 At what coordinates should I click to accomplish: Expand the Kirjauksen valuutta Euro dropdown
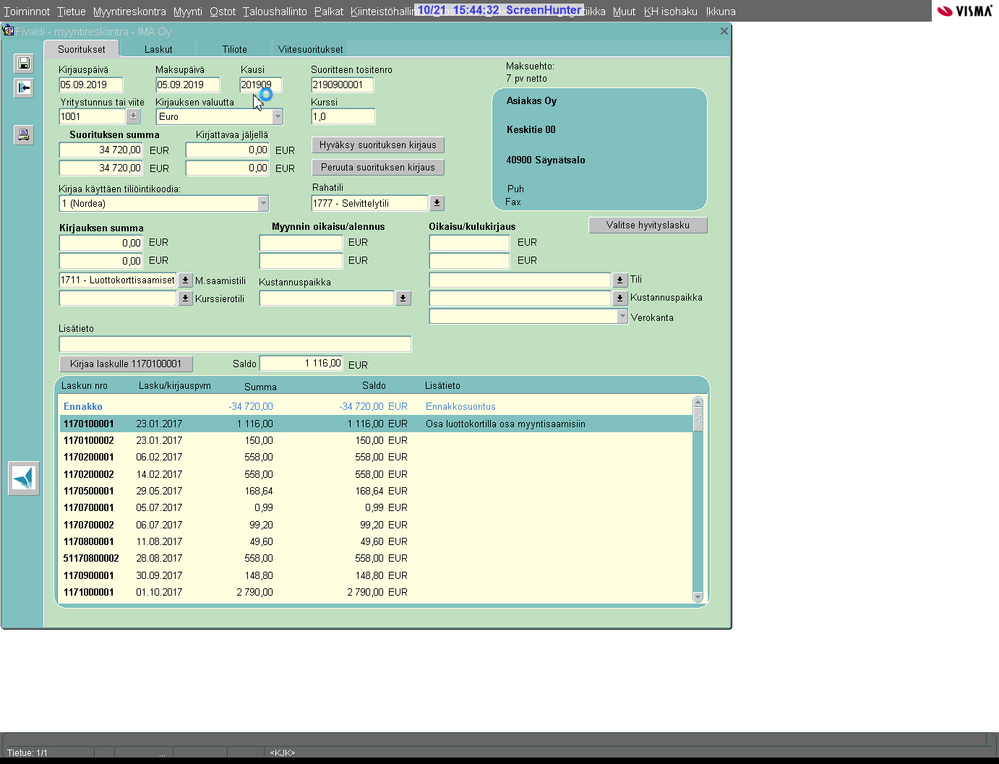click(277, 117)
